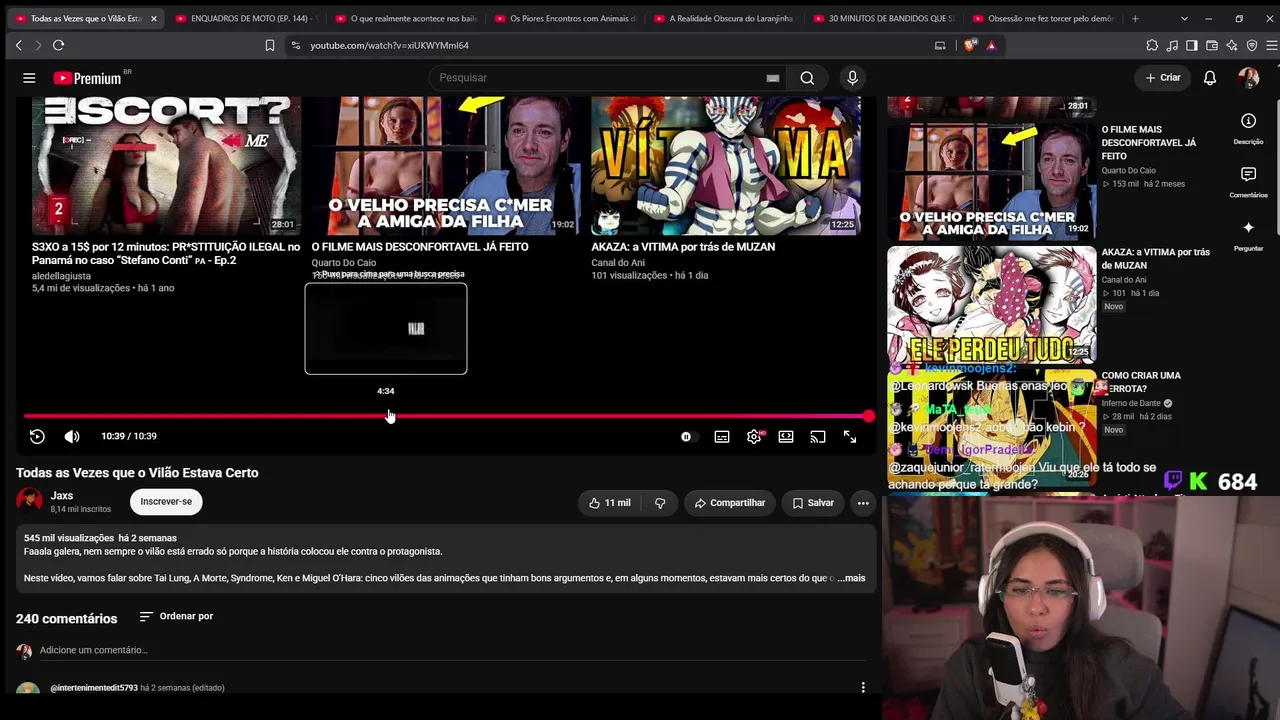
Task: Mute the video volume
Action: (x=72, y=436)
